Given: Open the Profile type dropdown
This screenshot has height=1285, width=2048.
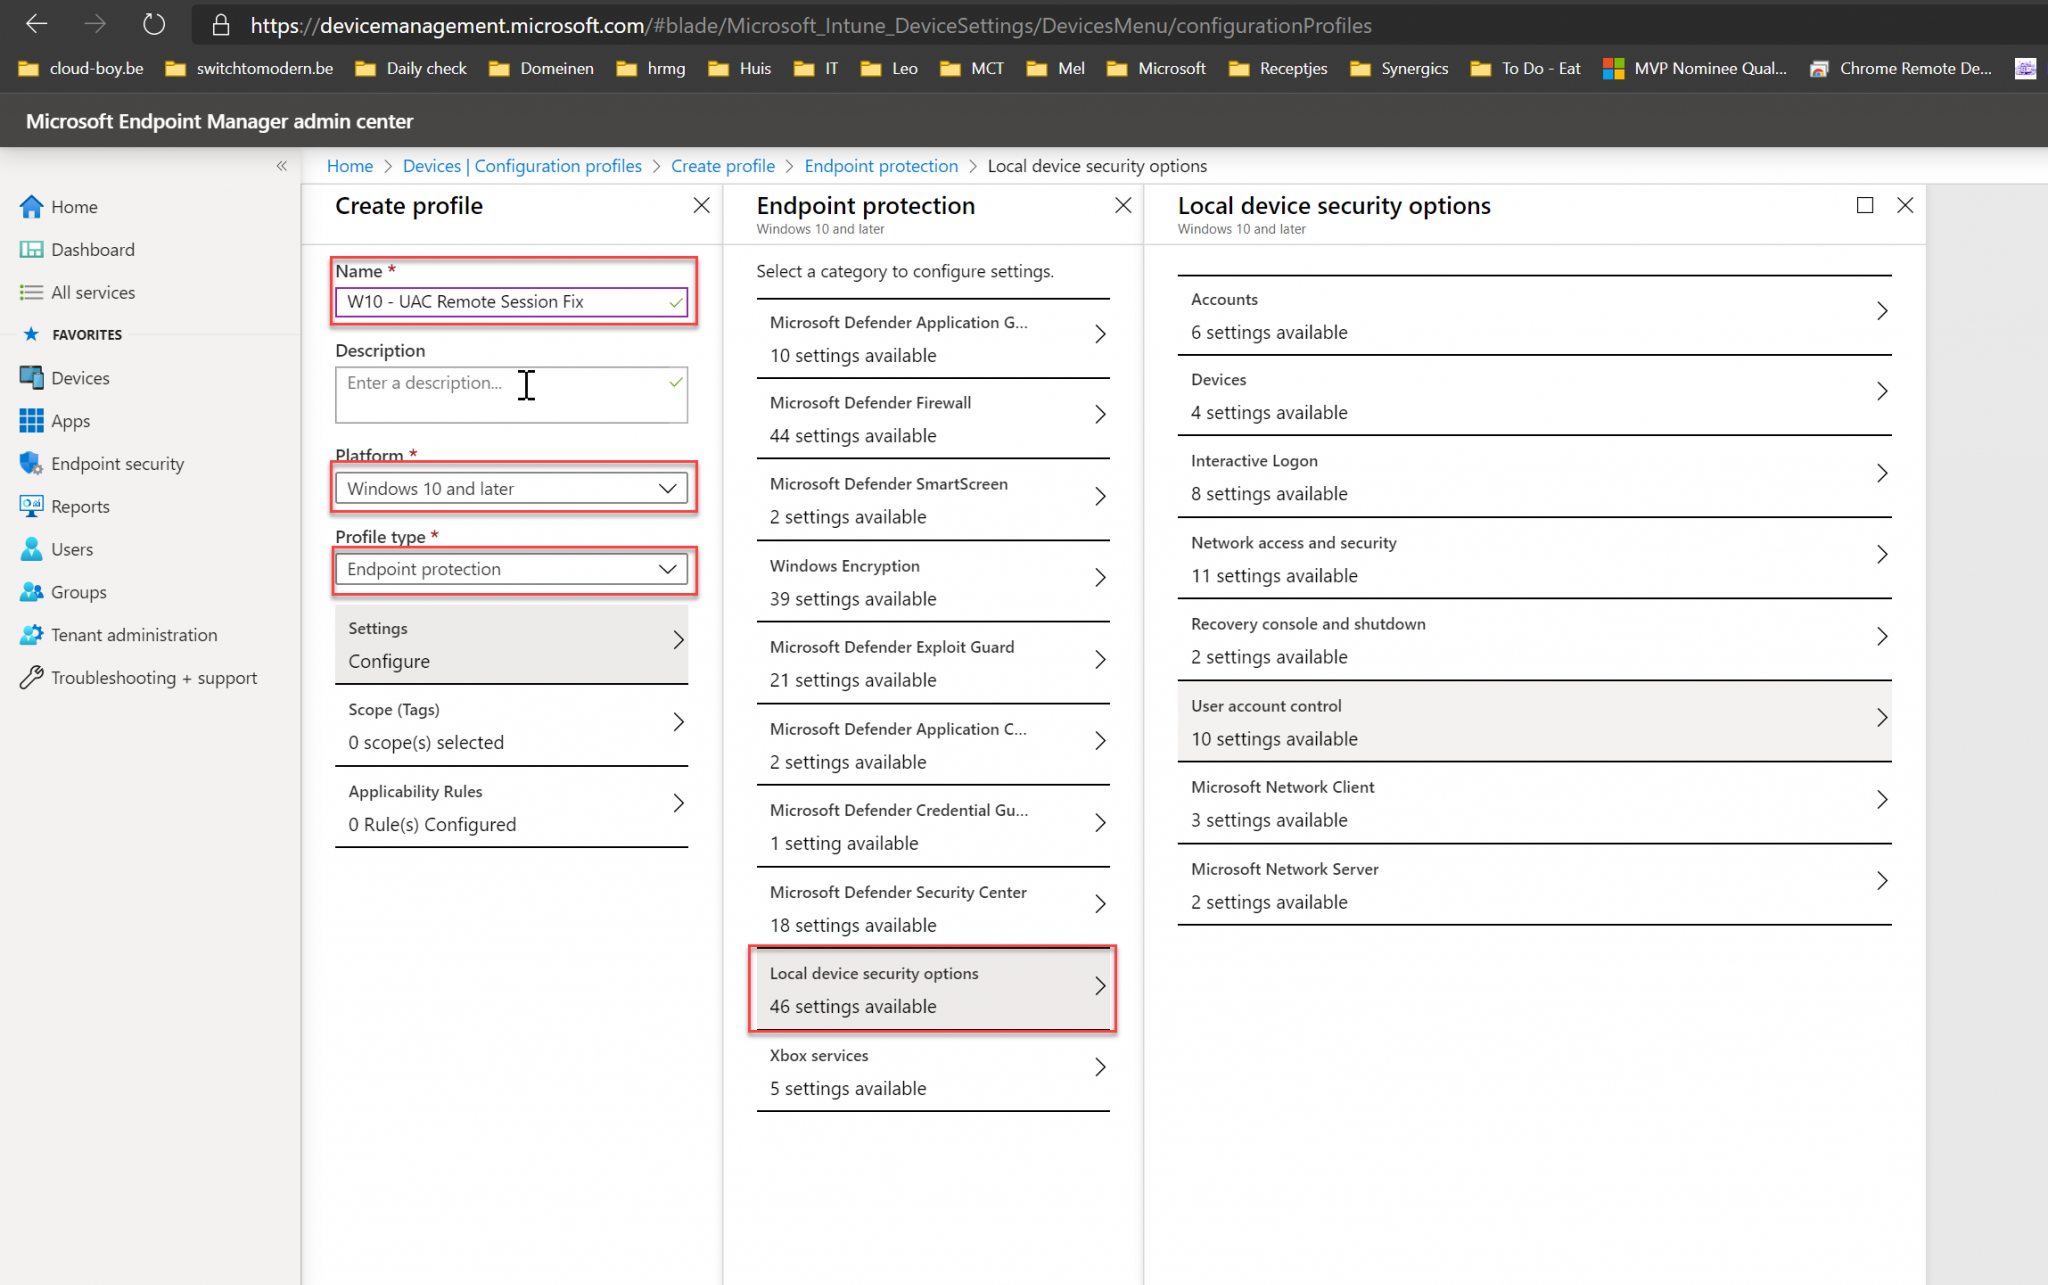Looking at the screenshot, I should click(x=511, y=569).
